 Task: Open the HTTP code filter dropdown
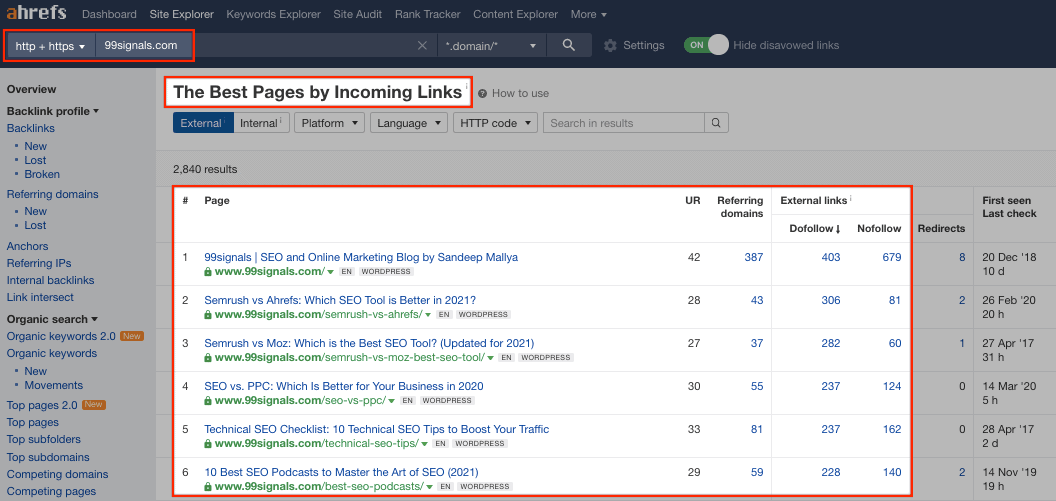pyautogui.click(x=495, y=123)
